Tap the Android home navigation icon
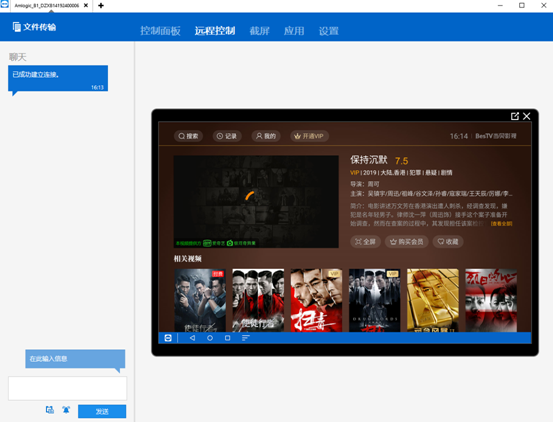Viewport: 553px width, 422px height. [210, 338]
